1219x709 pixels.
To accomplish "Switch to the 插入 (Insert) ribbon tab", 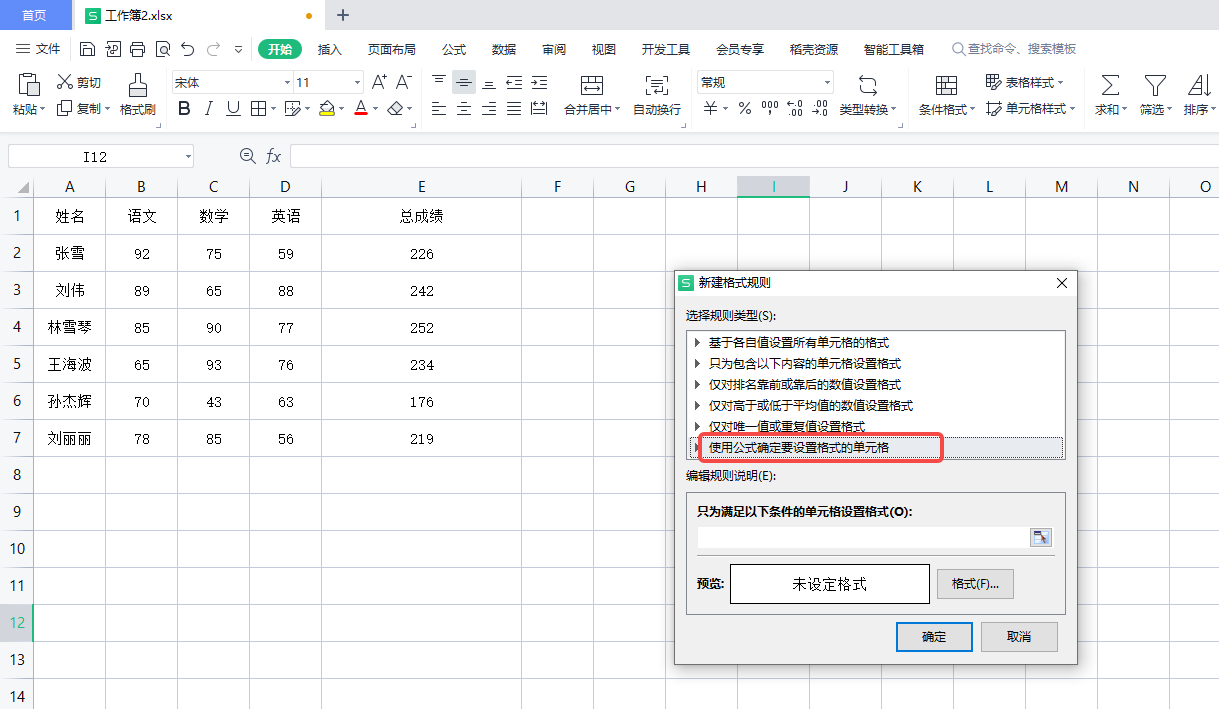I will [x=330, y=49].
